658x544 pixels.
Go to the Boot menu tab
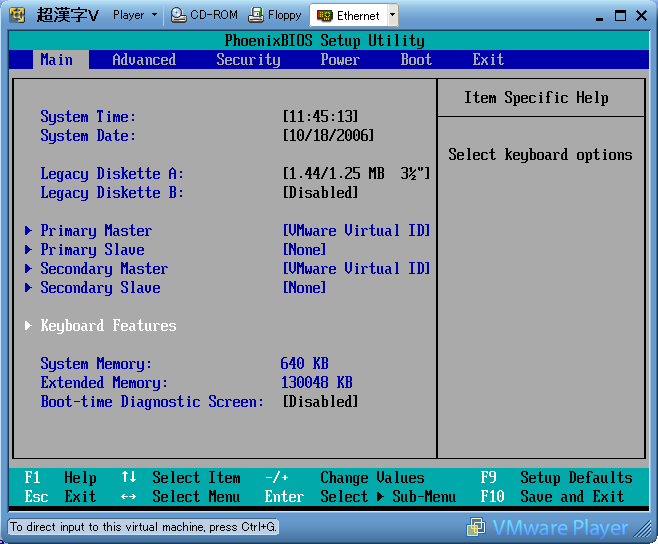pyautogui.click(x=416, y=60)
